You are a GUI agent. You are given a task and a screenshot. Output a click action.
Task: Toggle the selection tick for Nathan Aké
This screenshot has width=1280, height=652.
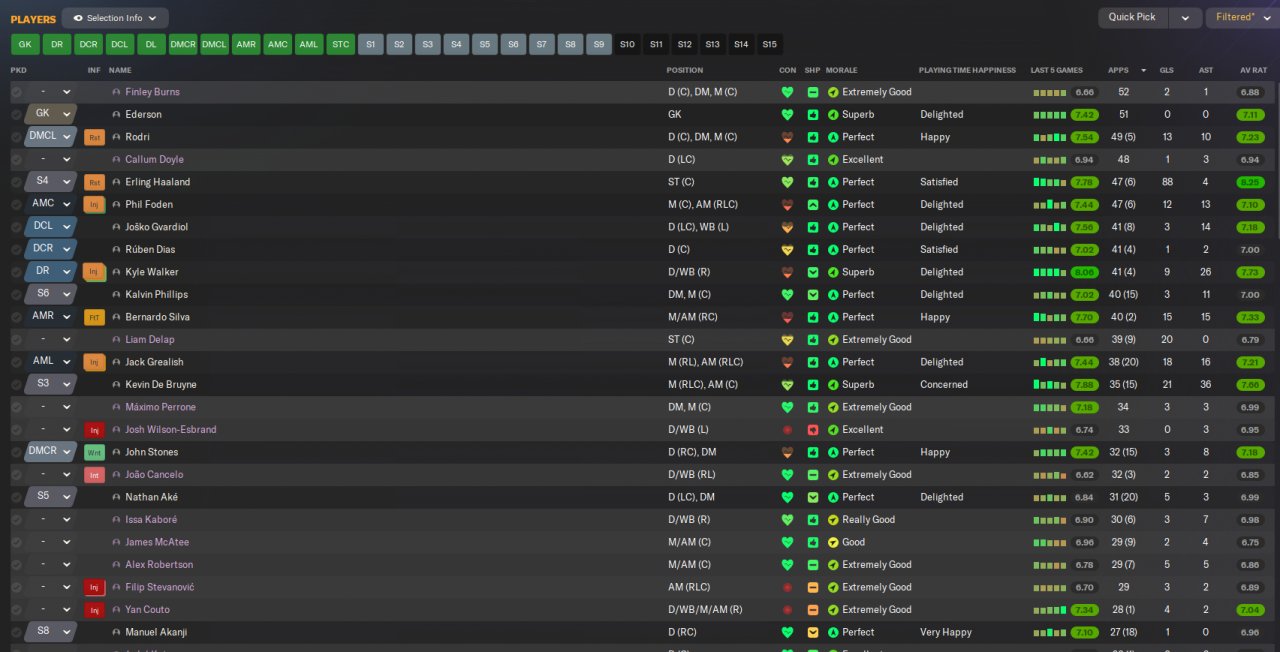[16, 497]
